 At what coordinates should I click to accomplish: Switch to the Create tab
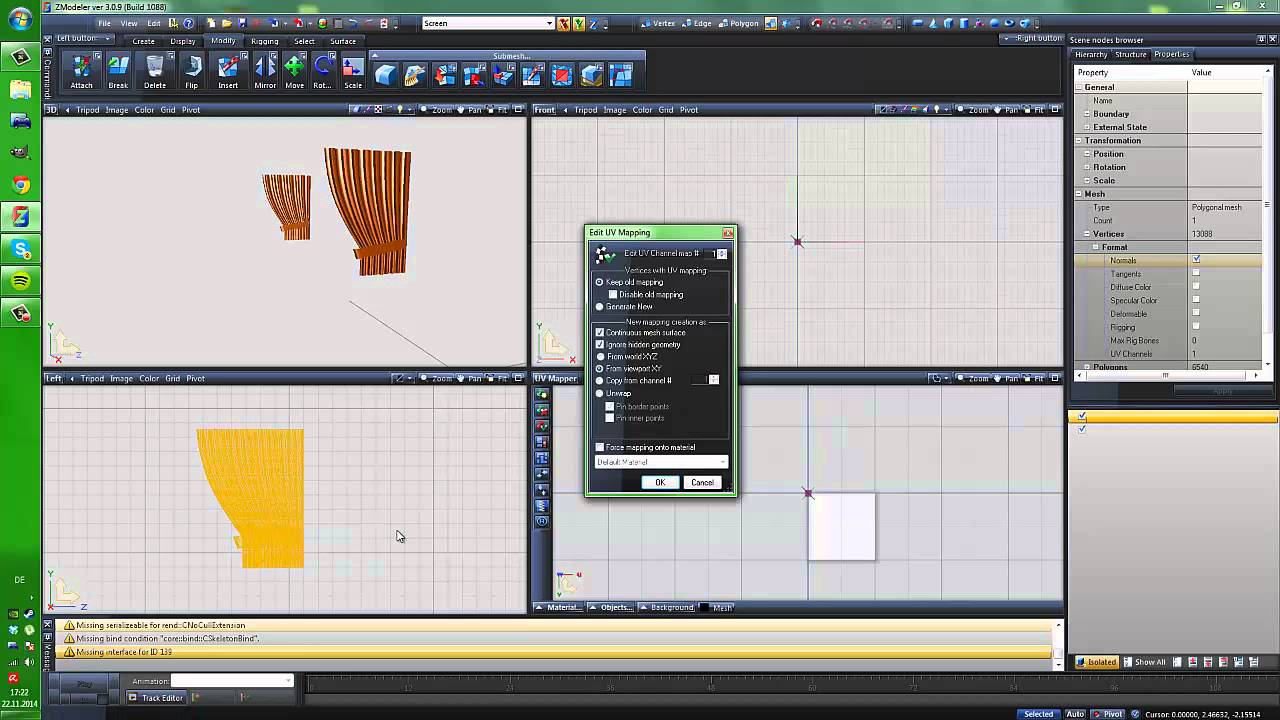143,41
